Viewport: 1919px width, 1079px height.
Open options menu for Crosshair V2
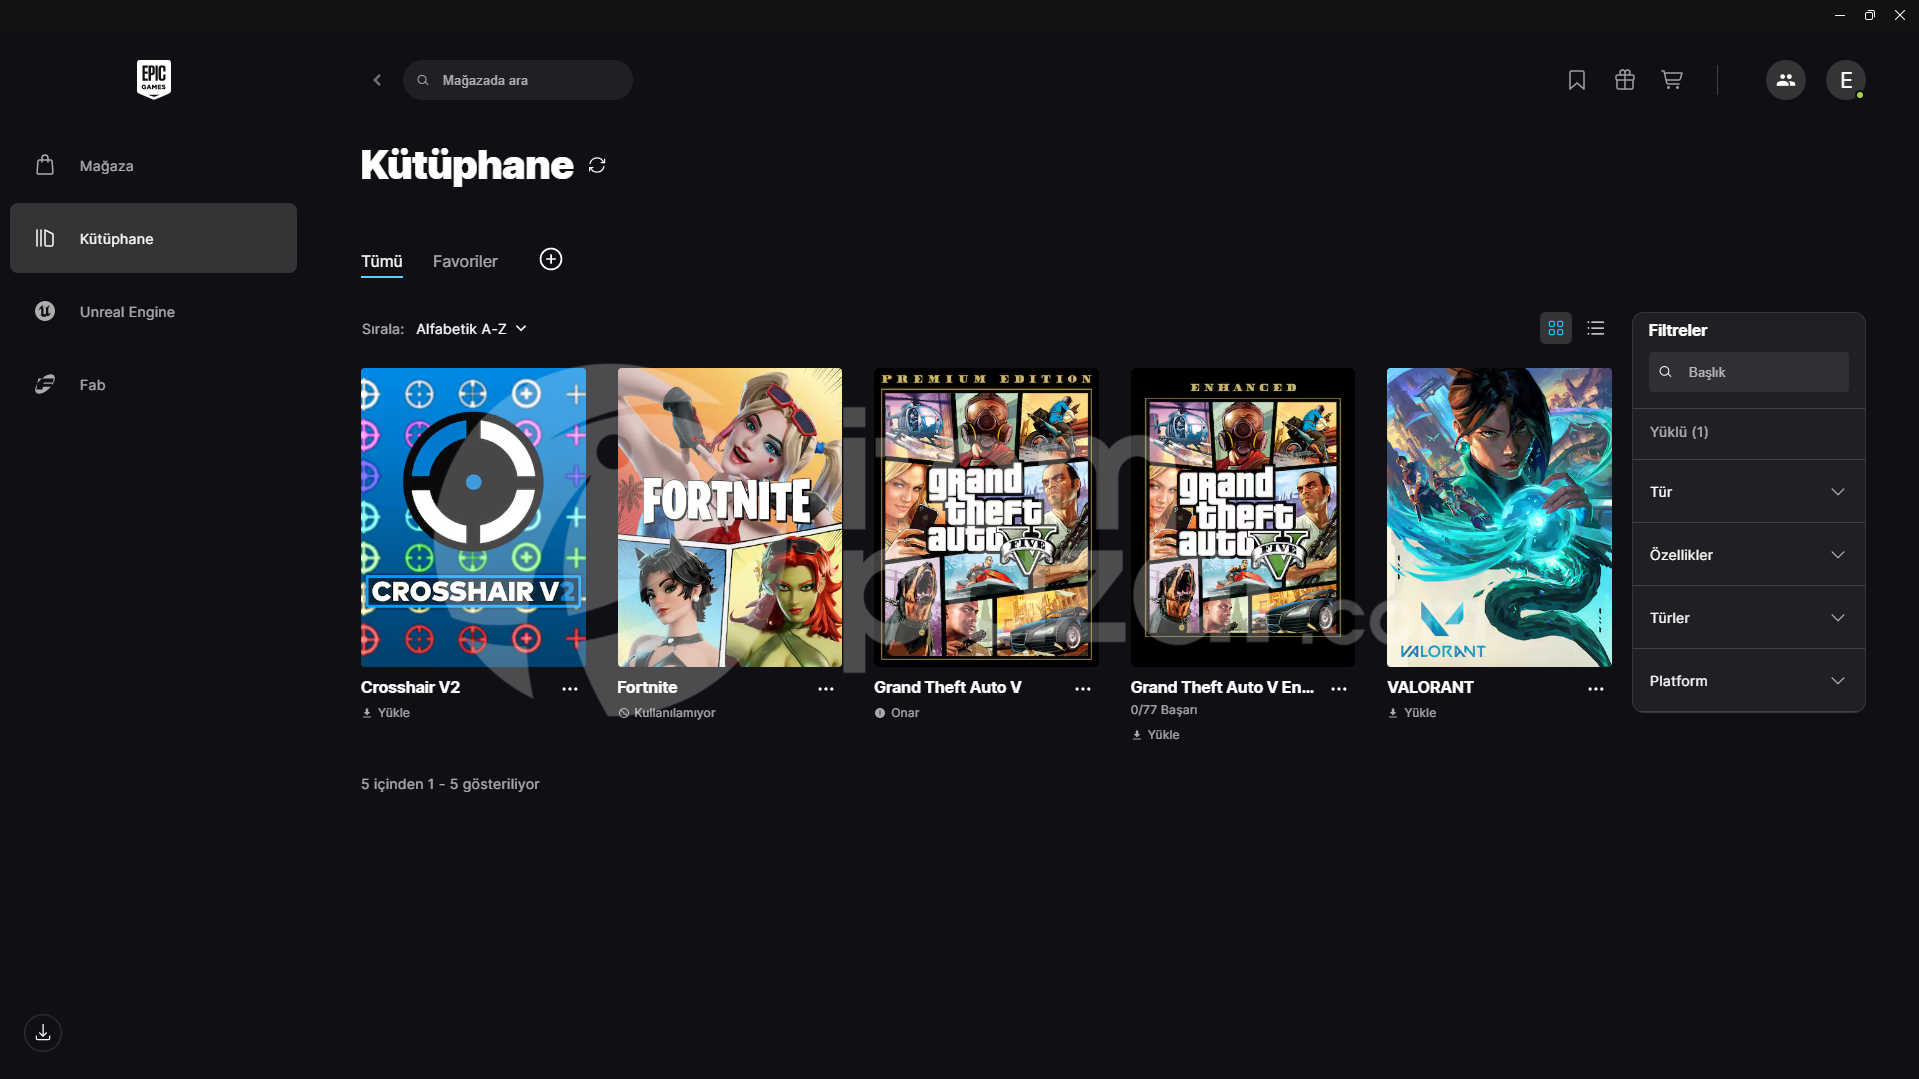[x=570, y=689]
